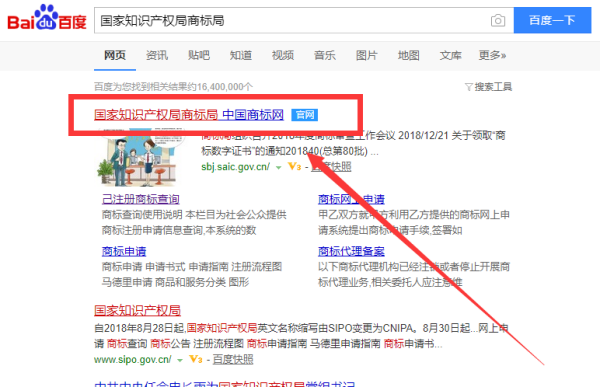This screenshot has width=600, height=387.
Task: Open 国家知识产权局商标局 中国商标网 result link
Action: coord(189,114)
